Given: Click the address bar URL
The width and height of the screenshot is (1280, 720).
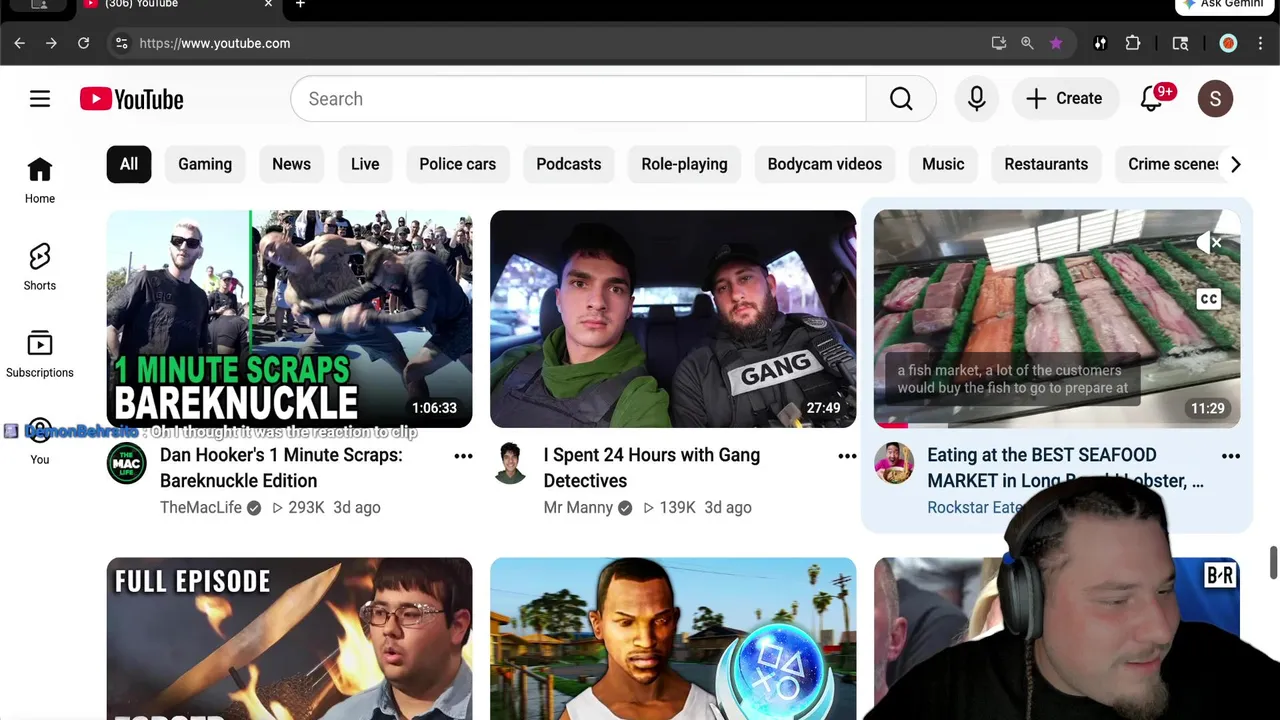Looking at the screenshot, I should [x=215, y=43].
